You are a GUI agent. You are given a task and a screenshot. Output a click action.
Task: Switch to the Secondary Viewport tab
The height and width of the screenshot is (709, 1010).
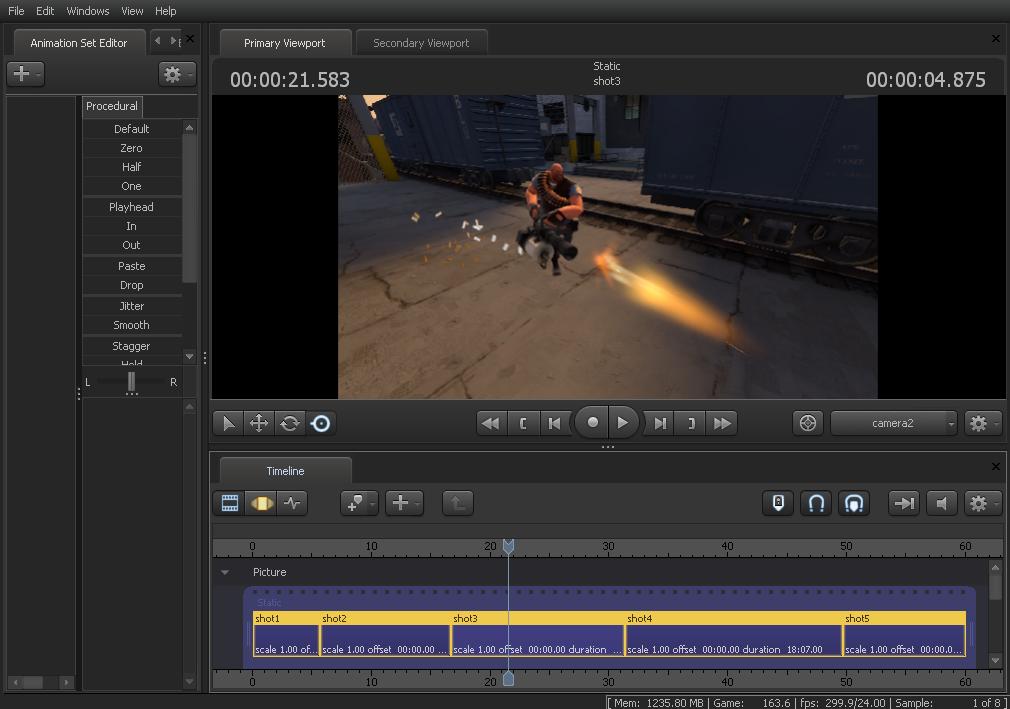click(x=421, y=43)
